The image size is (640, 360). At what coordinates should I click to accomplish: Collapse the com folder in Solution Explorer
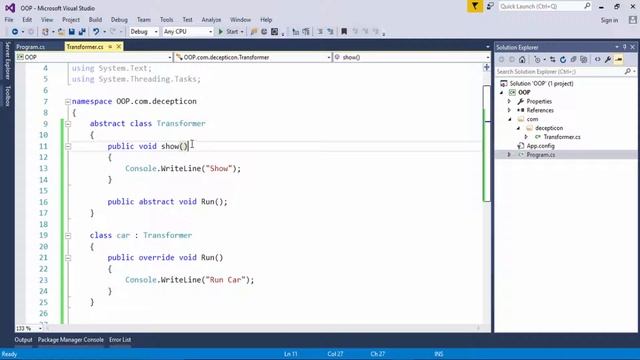[510, 119]
